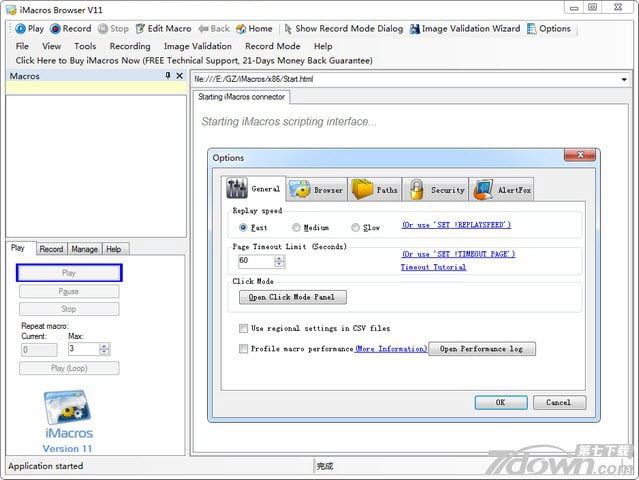Viewport: 639px width, 480px height.
Task: Click the Play (Loop) button
Action: 69,368
